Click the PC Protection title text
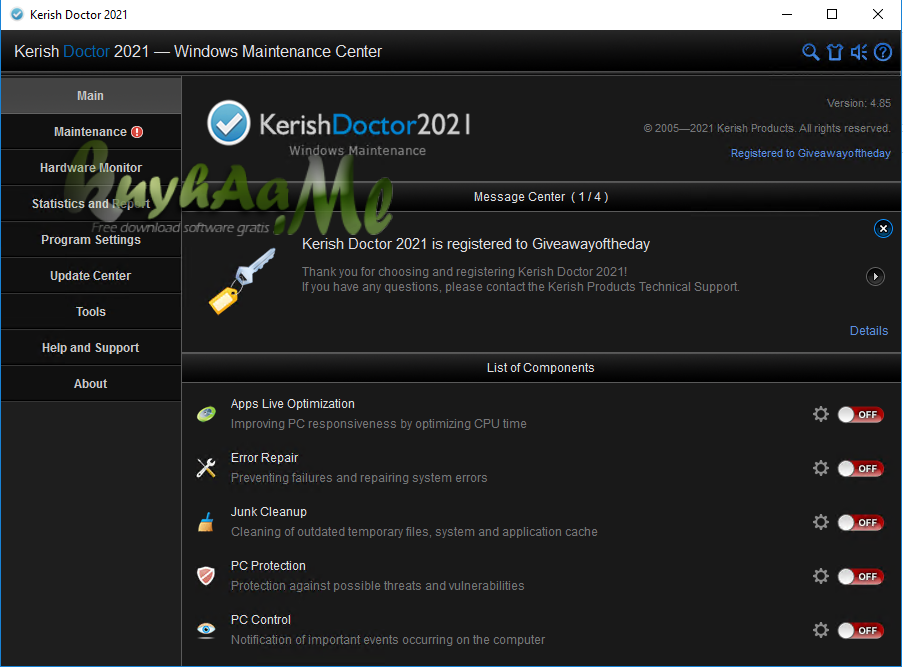 pos(268,566)
